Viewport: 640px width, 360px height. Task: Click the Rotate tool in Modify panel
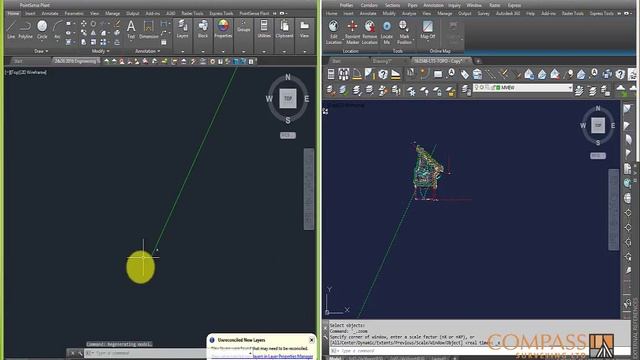[93, 24]
